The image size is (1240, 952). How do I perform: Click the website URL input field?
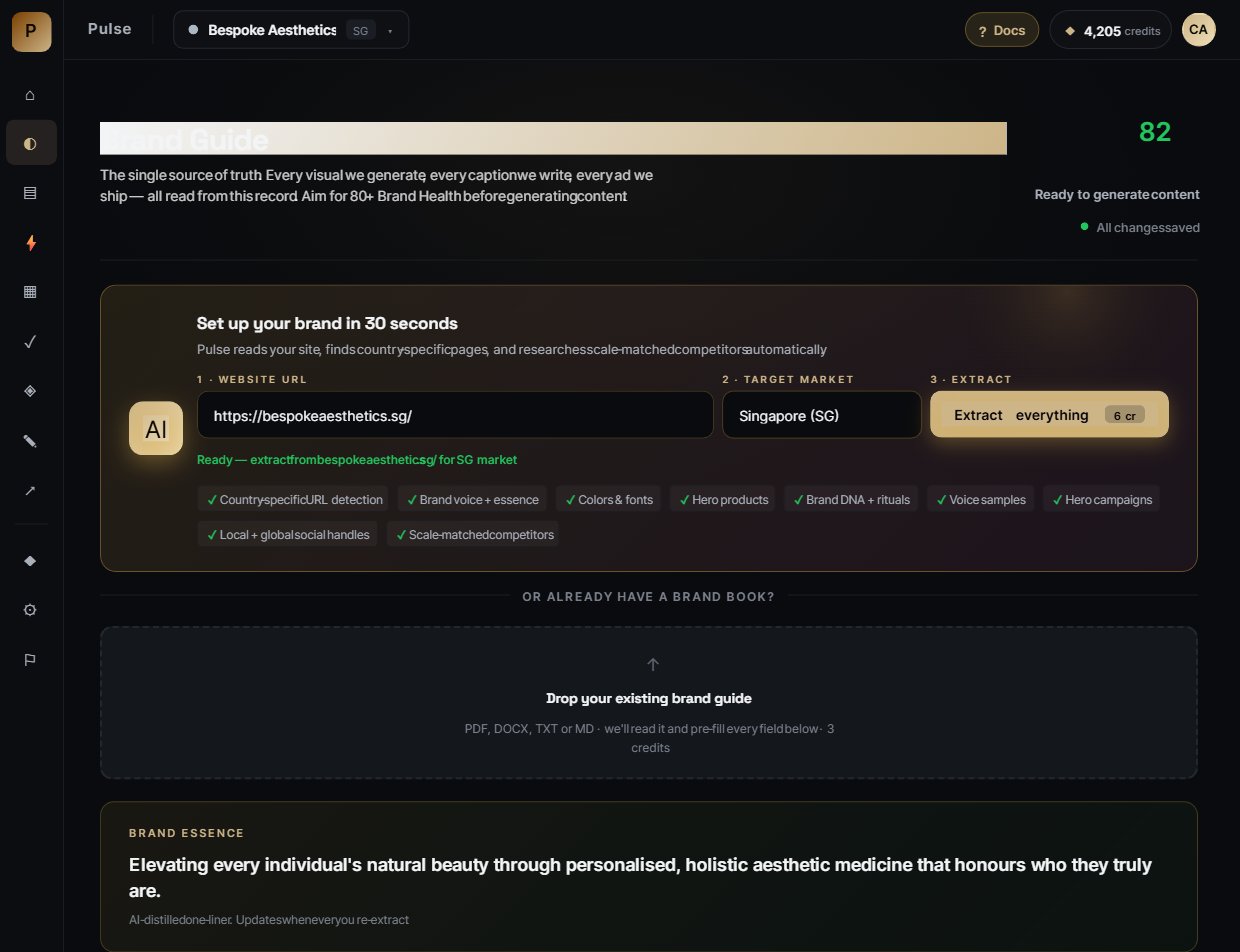455,415
